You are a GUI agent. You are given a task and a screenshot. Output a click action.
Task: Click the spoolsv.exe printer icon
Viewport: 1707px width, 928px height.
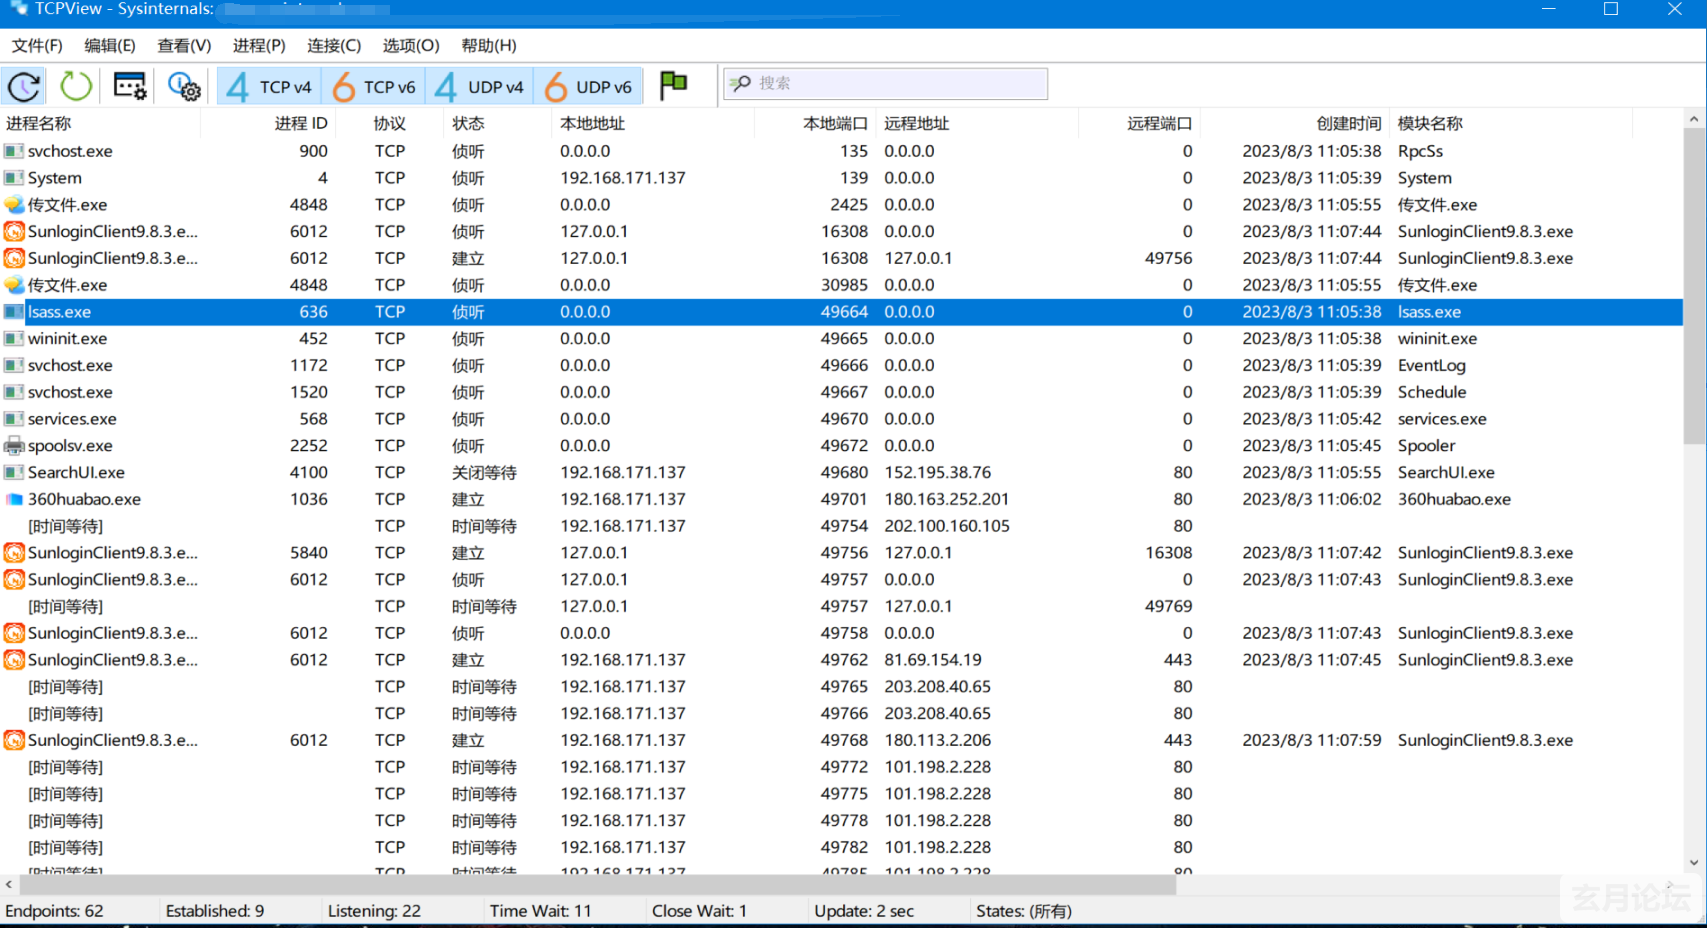[14, 446]
